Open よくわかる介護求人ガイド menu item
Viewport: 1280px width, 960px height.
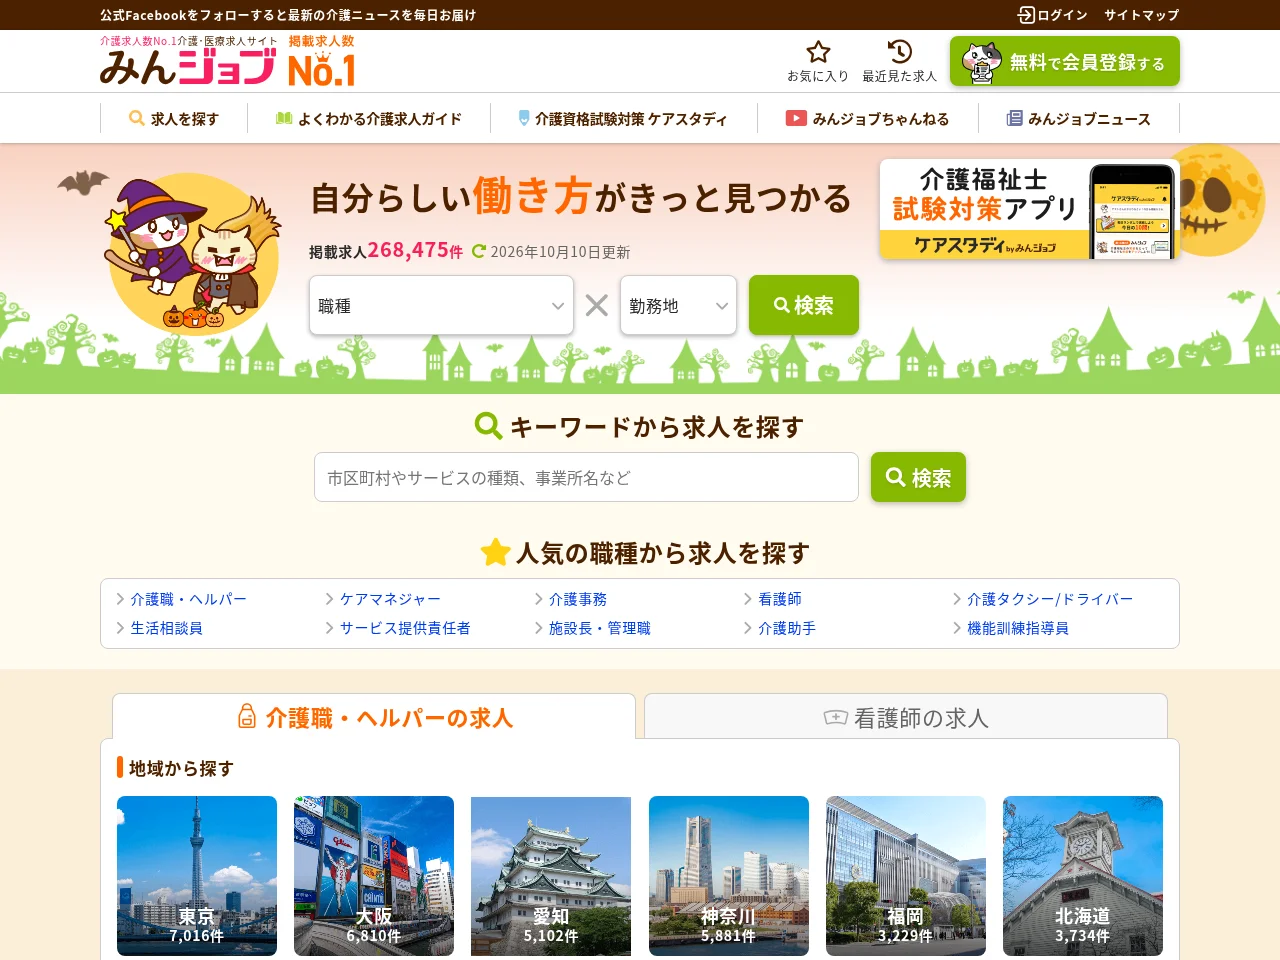tap(369, 118)
